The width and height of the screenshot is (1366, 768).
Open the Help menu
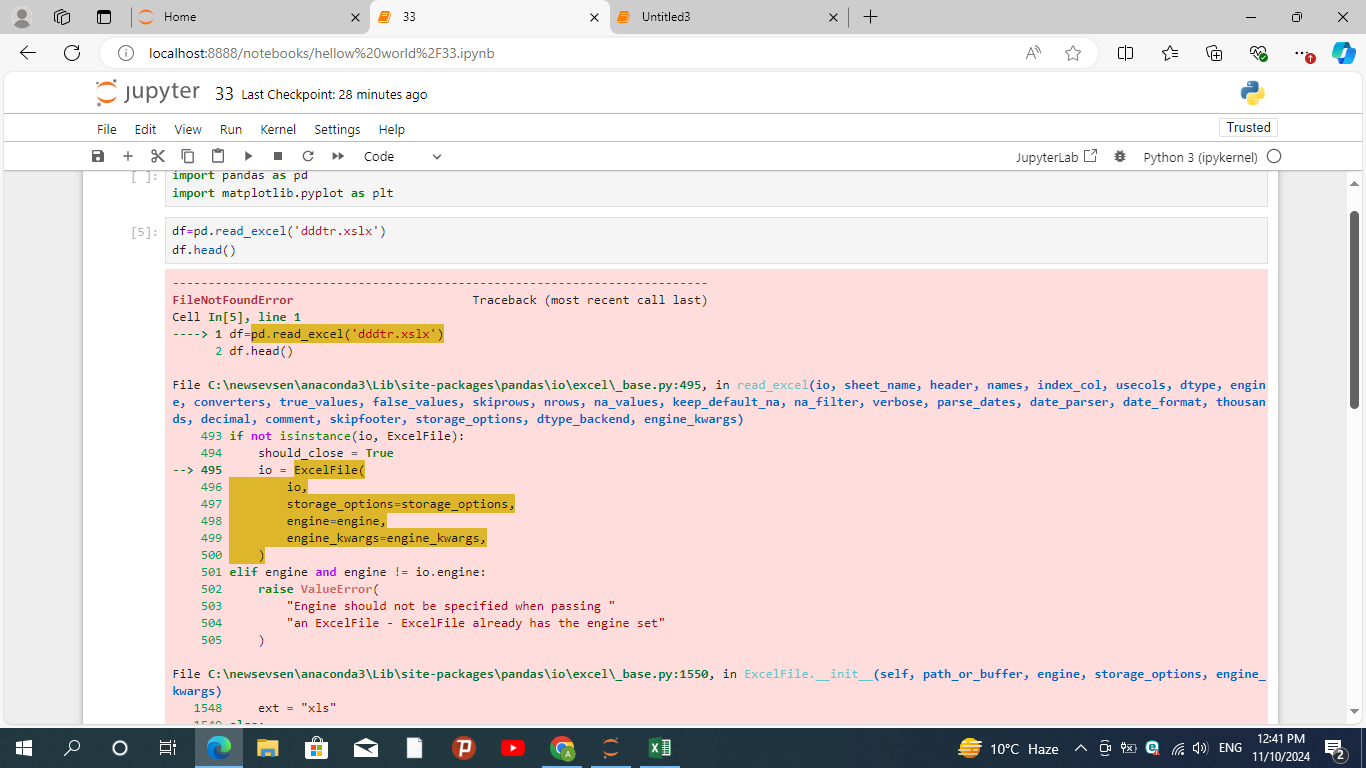point(392,129)
